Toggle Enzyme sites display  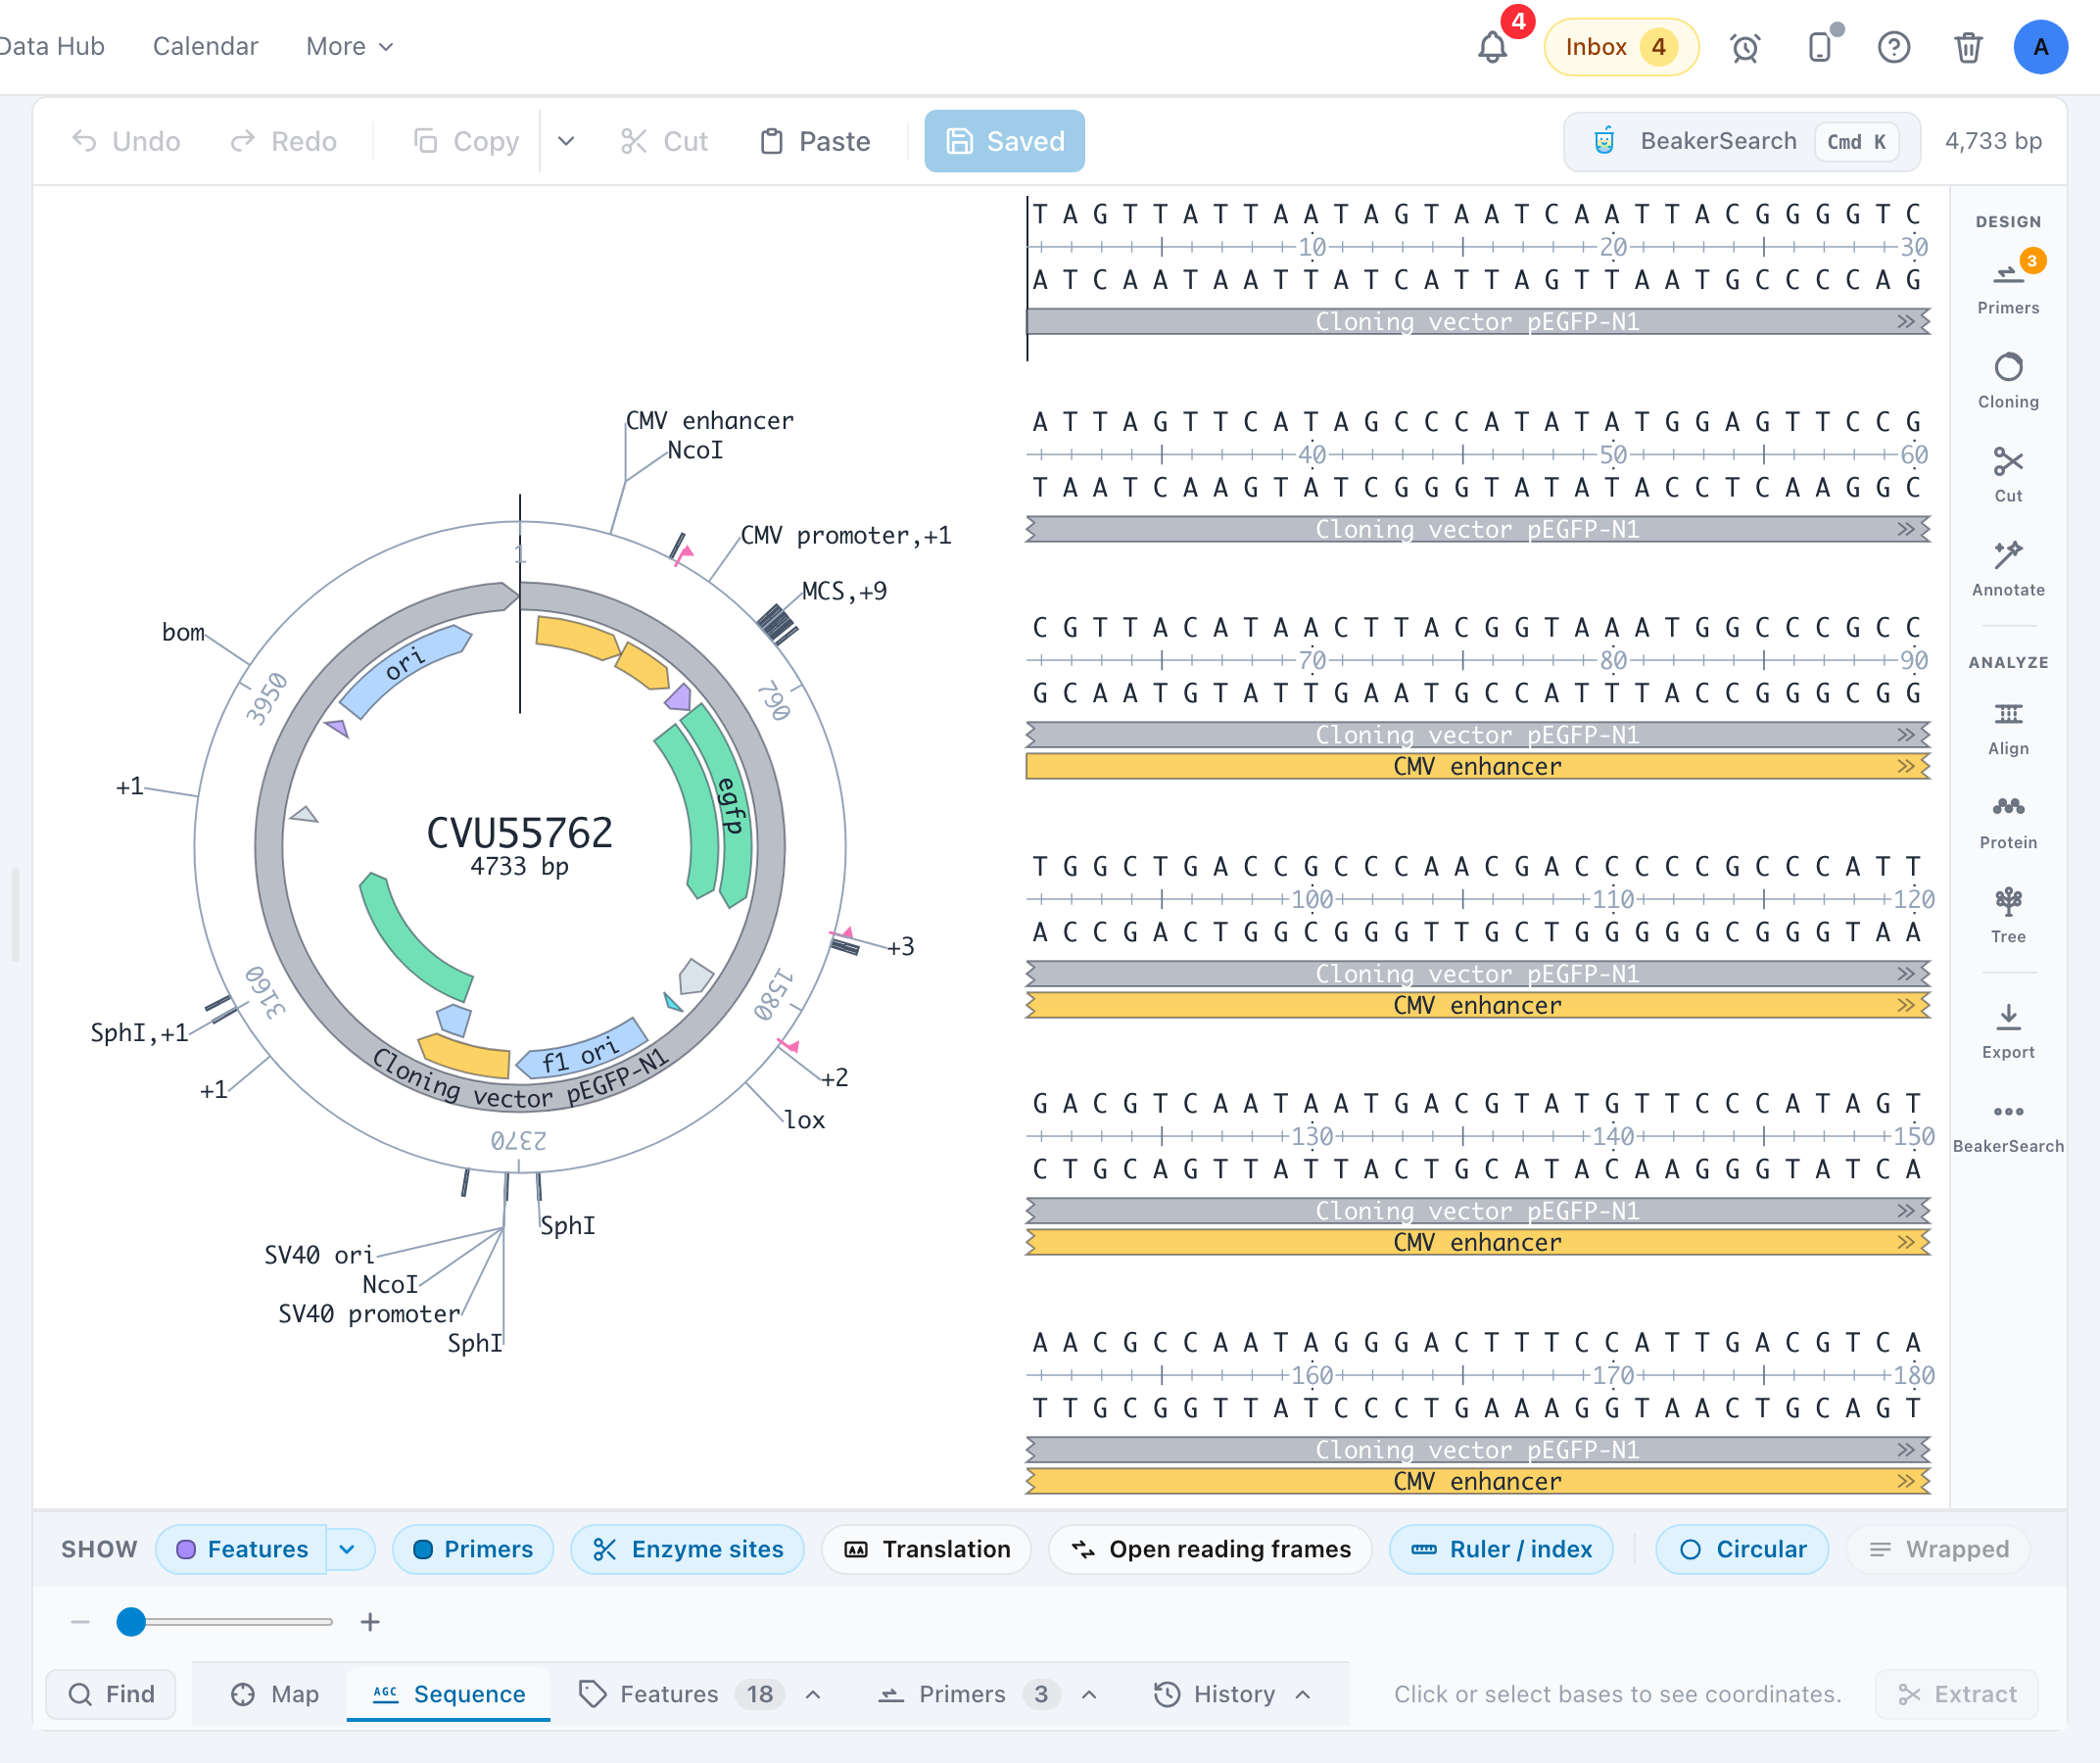(x=688, y=1549)
